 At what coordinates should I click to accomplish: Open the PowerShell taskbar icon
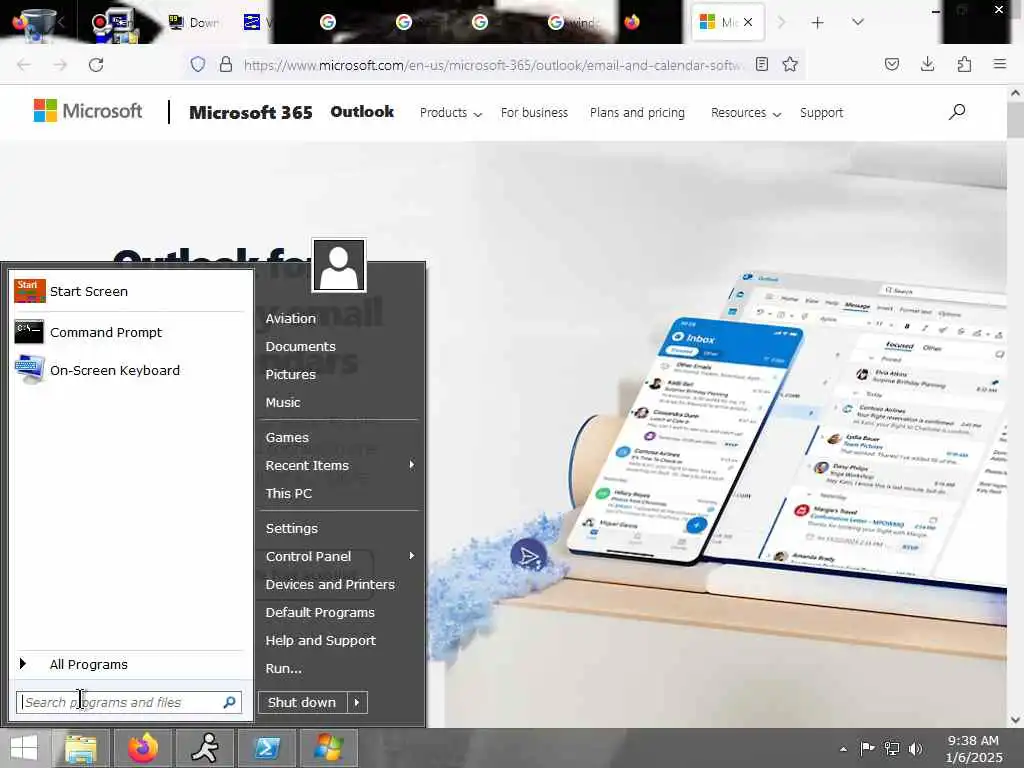click(x=266, y=748)
